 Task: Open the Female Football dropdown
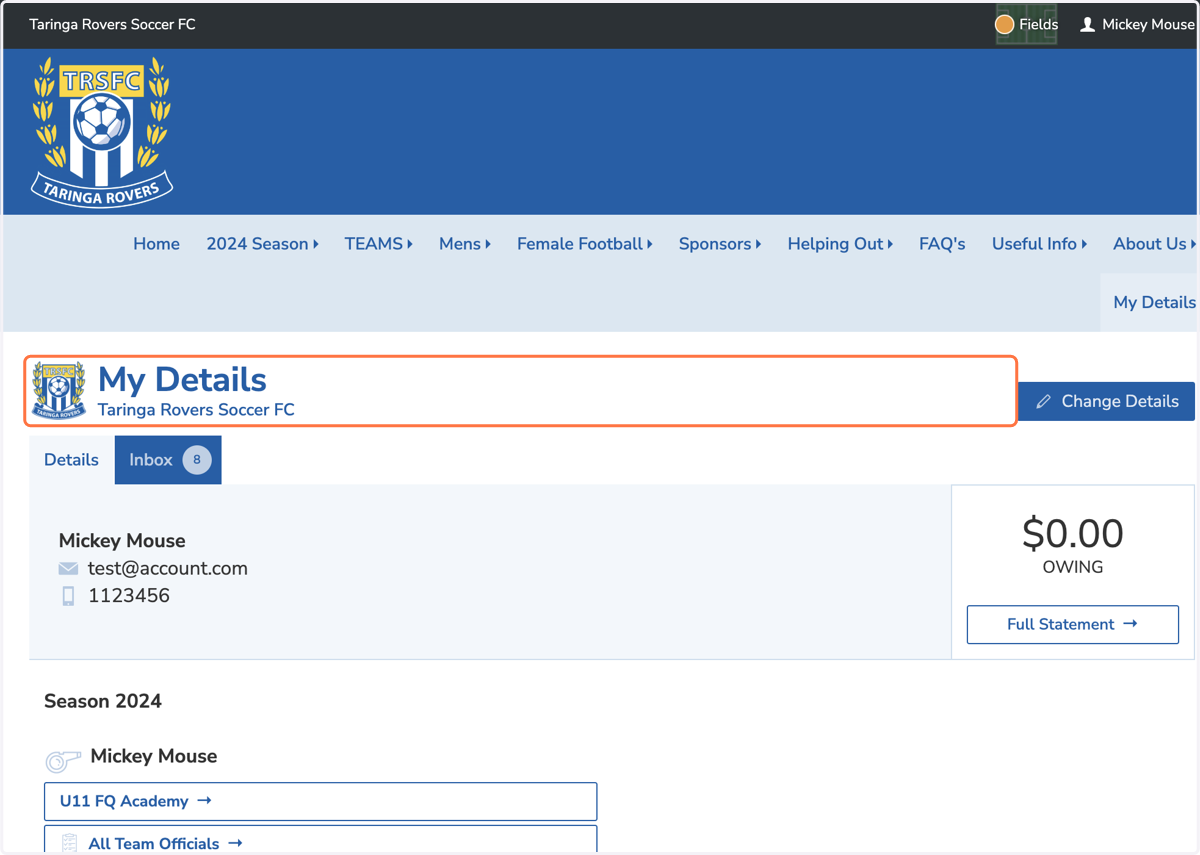[584, 244]
